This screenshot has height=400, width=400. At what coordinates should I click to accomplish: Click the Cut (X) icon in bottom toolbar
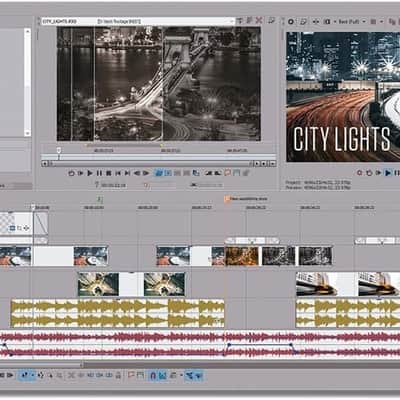click(x=71, y=375)
